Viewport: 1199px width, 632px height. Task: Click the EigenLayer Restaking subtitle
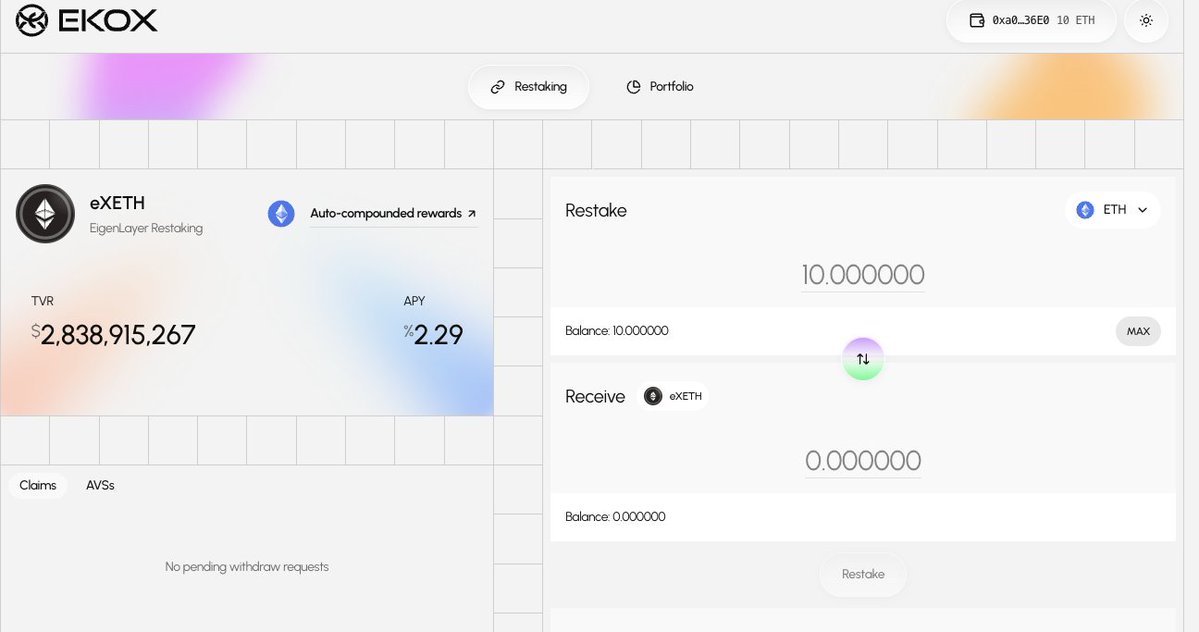(x=146, y=228)
